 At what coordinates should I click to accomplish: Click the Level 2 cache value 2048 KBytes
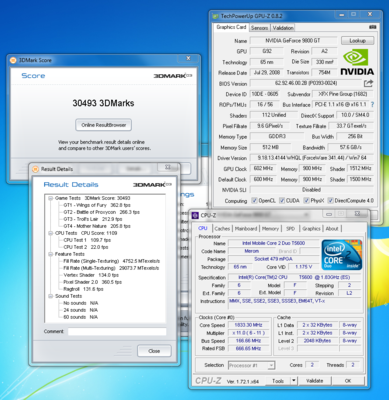tap(317, 341)
